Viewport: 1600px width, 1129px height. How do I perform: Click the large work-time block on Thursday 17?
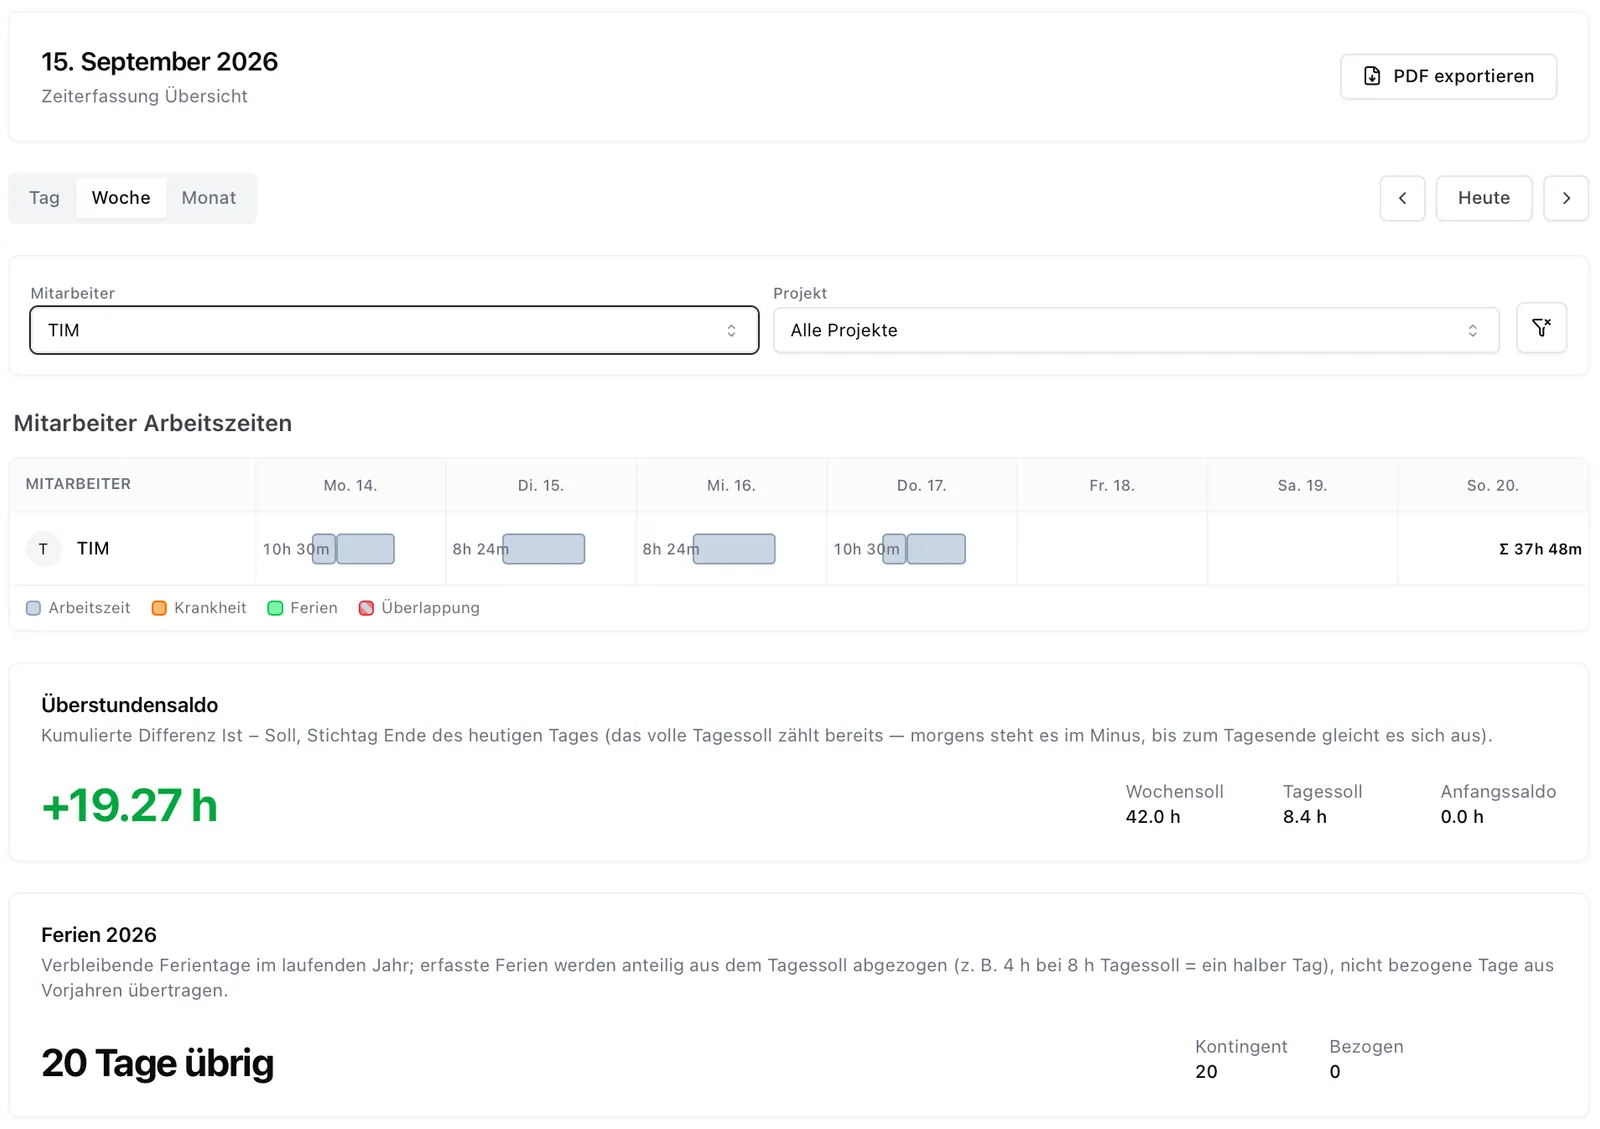click(936, 549)
